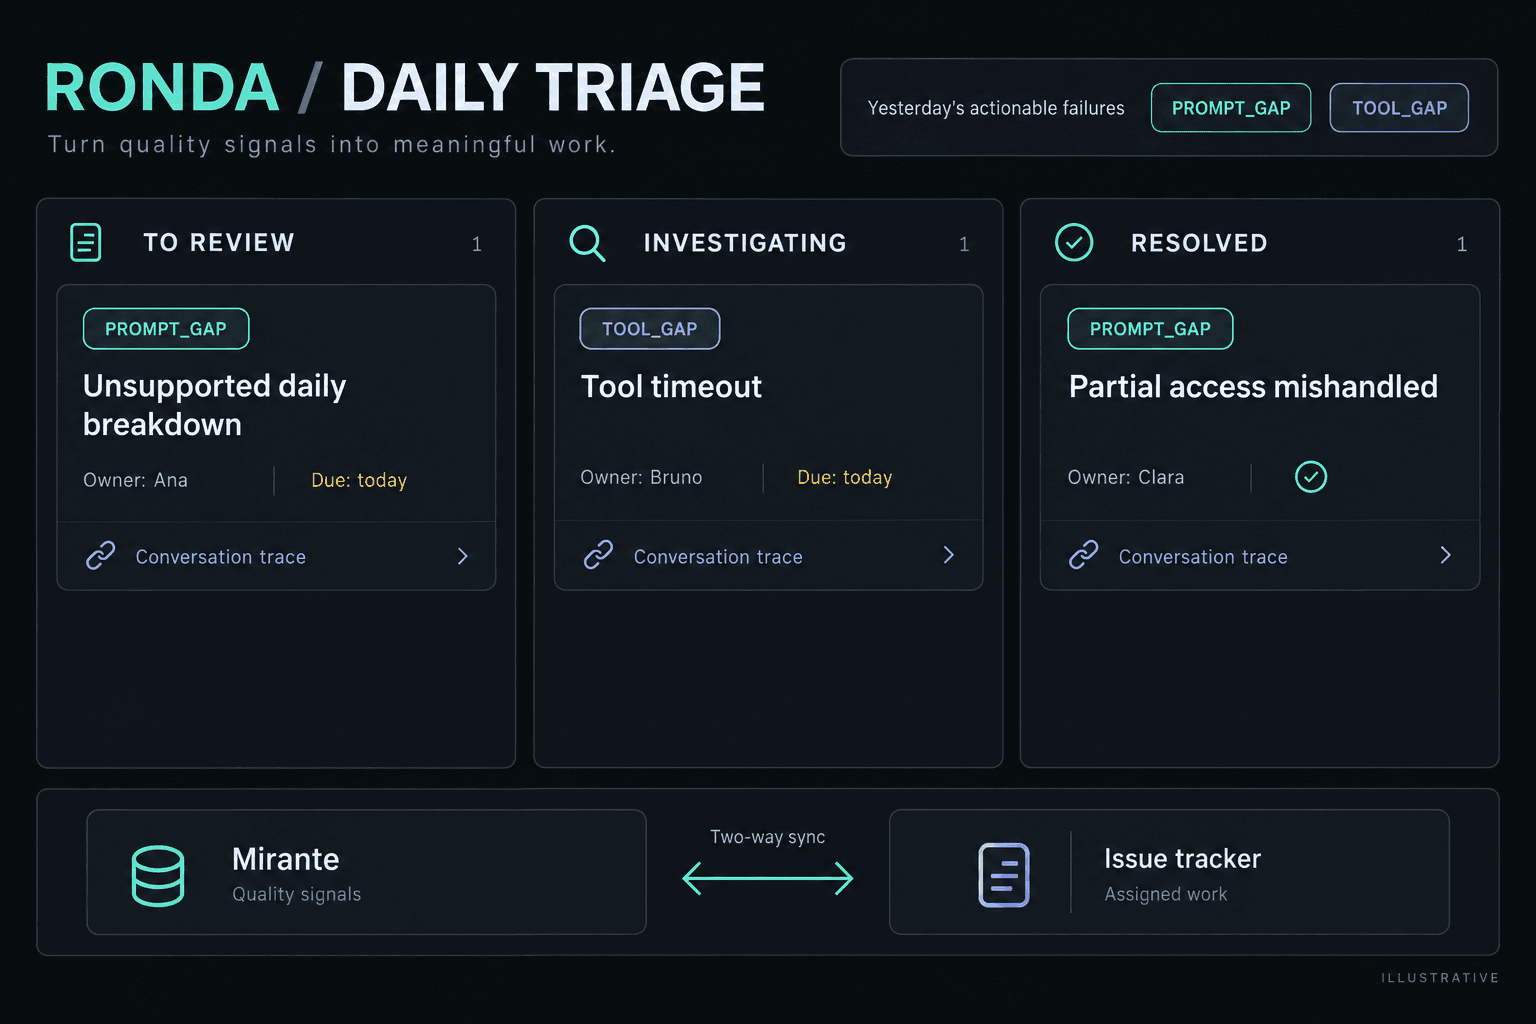Click Owner: Ana on the card

135,480
